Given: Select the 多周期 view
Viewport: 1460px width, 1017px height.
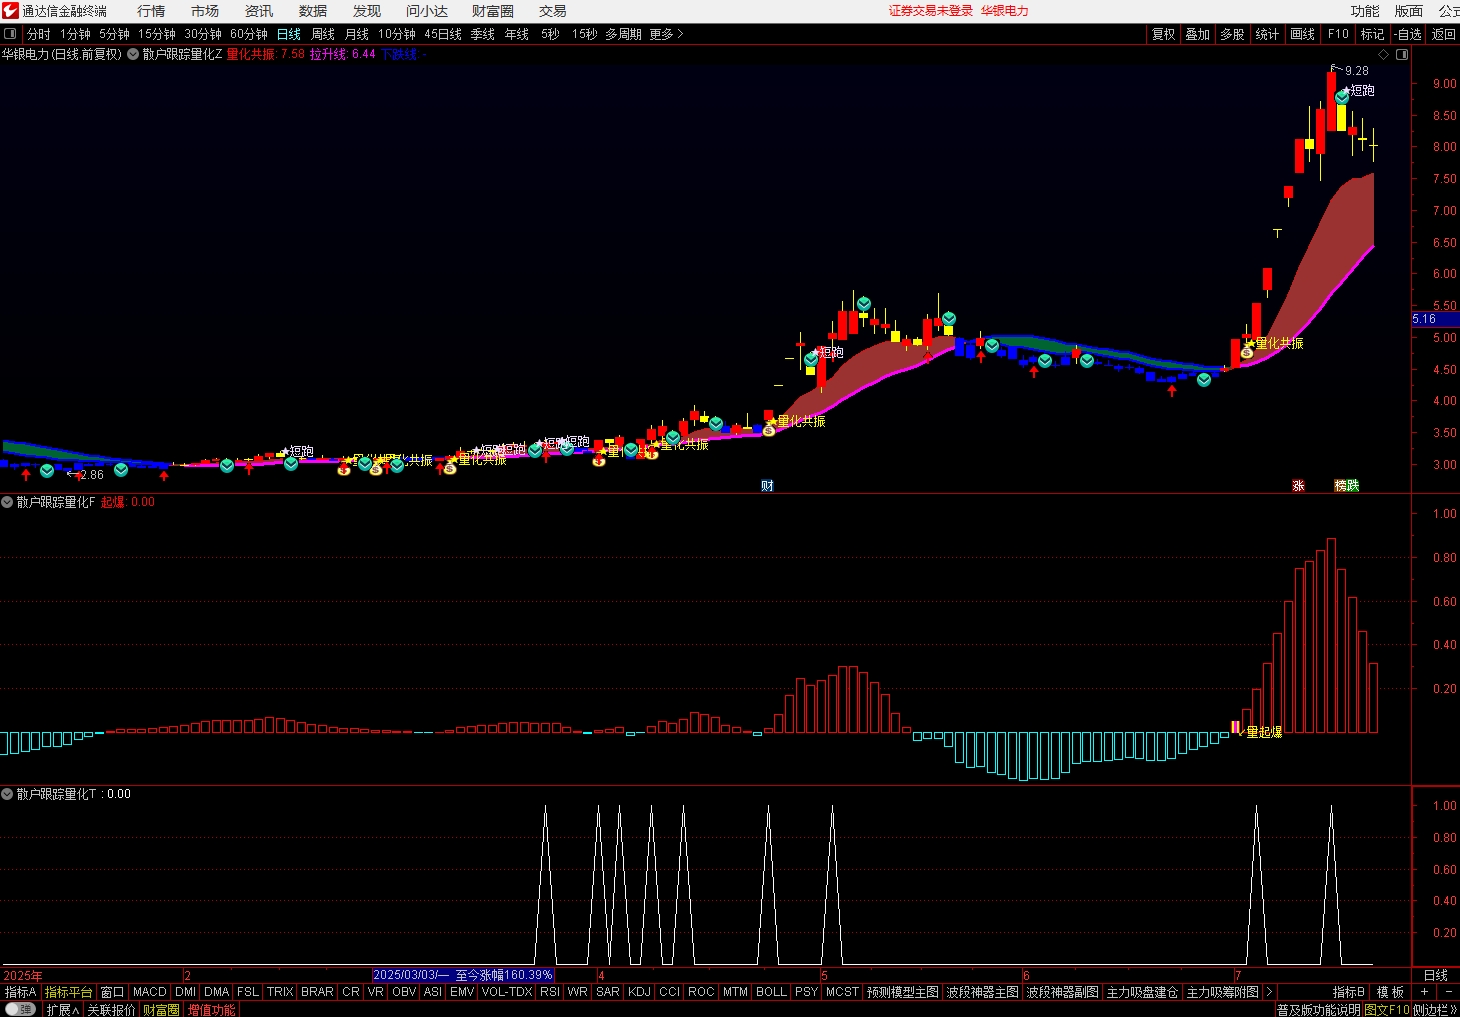Looking at the screenshot, I should (x=623, y=34).
